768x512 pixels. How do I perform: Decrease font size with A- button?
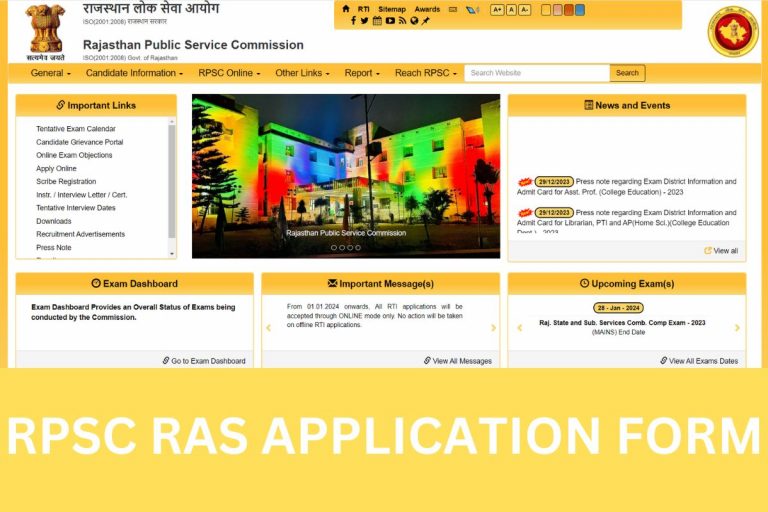[525, 10]
